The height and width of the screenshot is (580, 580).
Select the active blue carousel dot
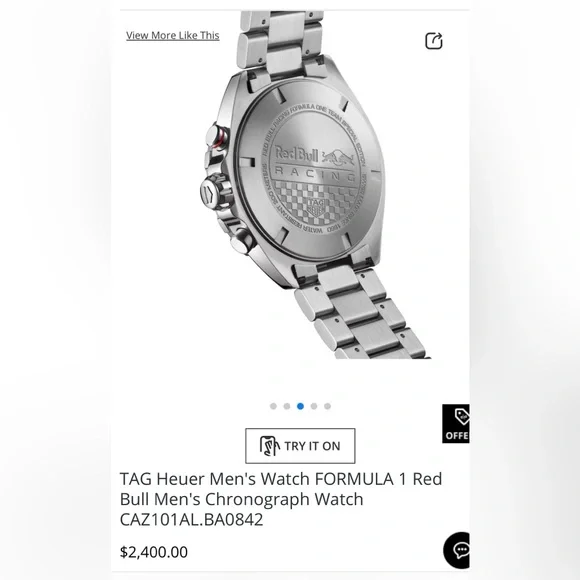pos(300,406)
